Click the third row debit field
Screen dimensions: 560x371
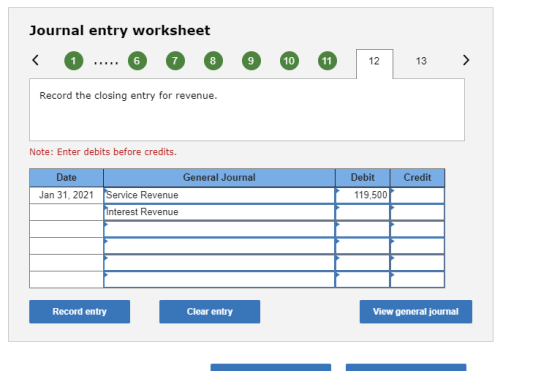362,229
